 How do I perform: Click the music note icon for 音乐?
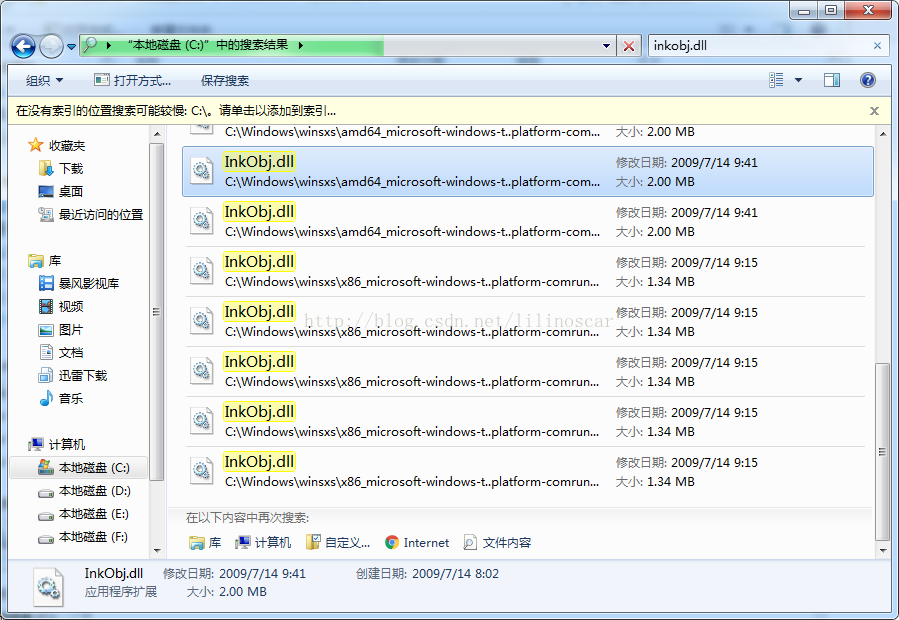point(46,398)
